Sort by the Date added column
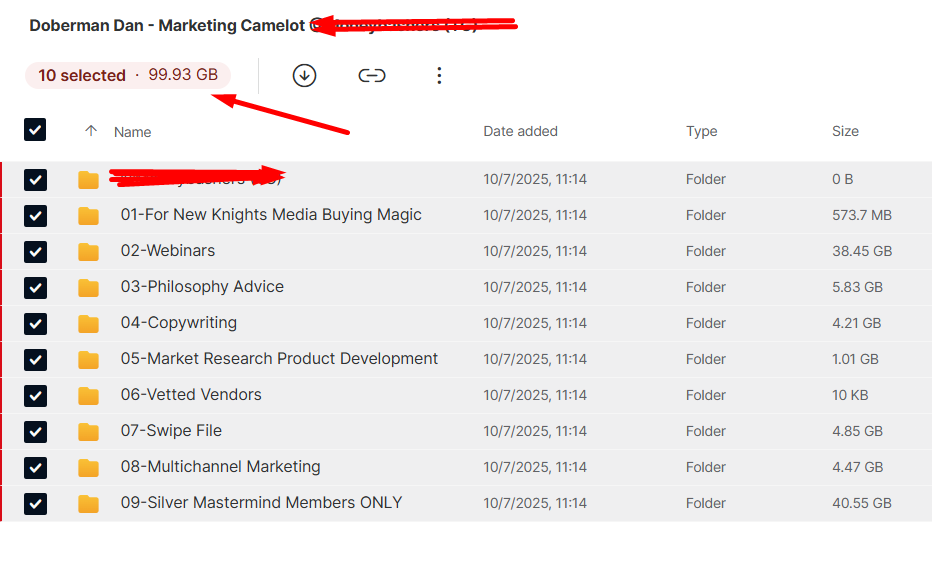The width and height of the screenshot is (932, 568). point(520,131)
